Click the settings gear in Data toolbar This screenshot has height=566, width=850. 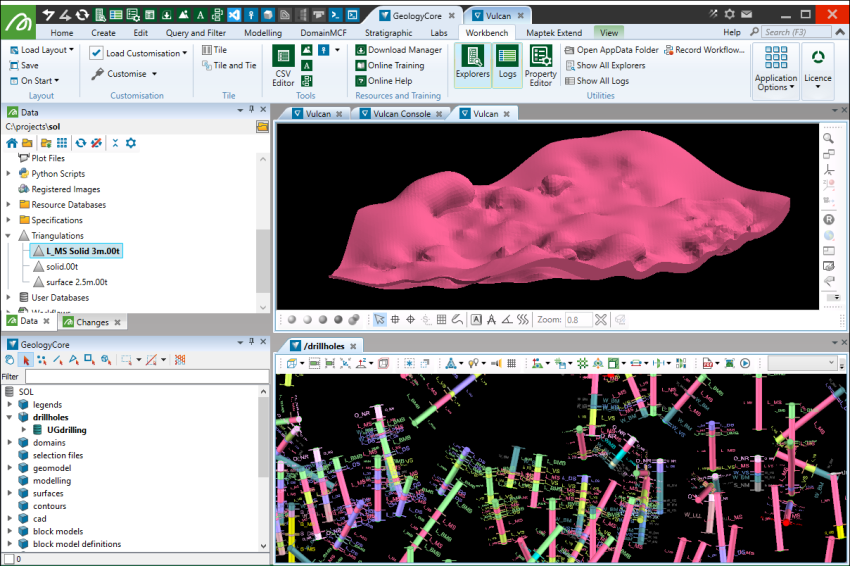pyautogui.click(x=130, y=143)
